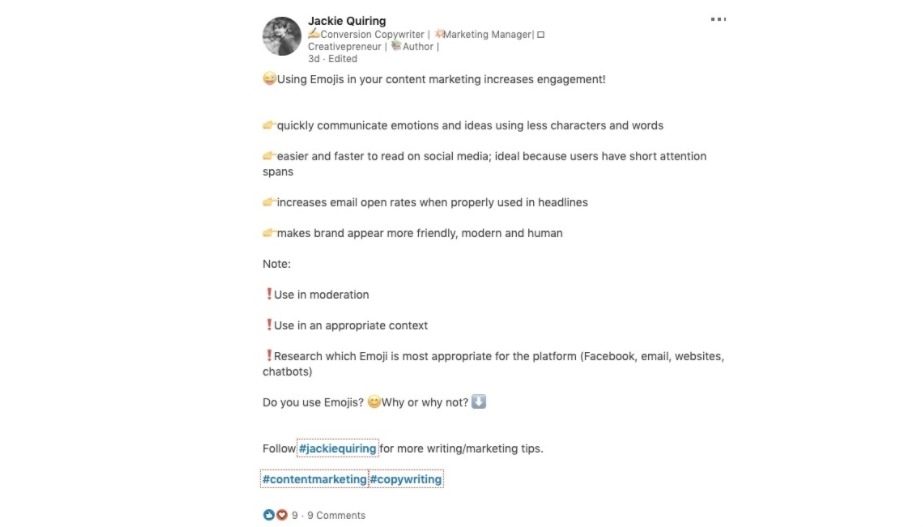Click the "Conversion Copywriter" headline text

369,34
